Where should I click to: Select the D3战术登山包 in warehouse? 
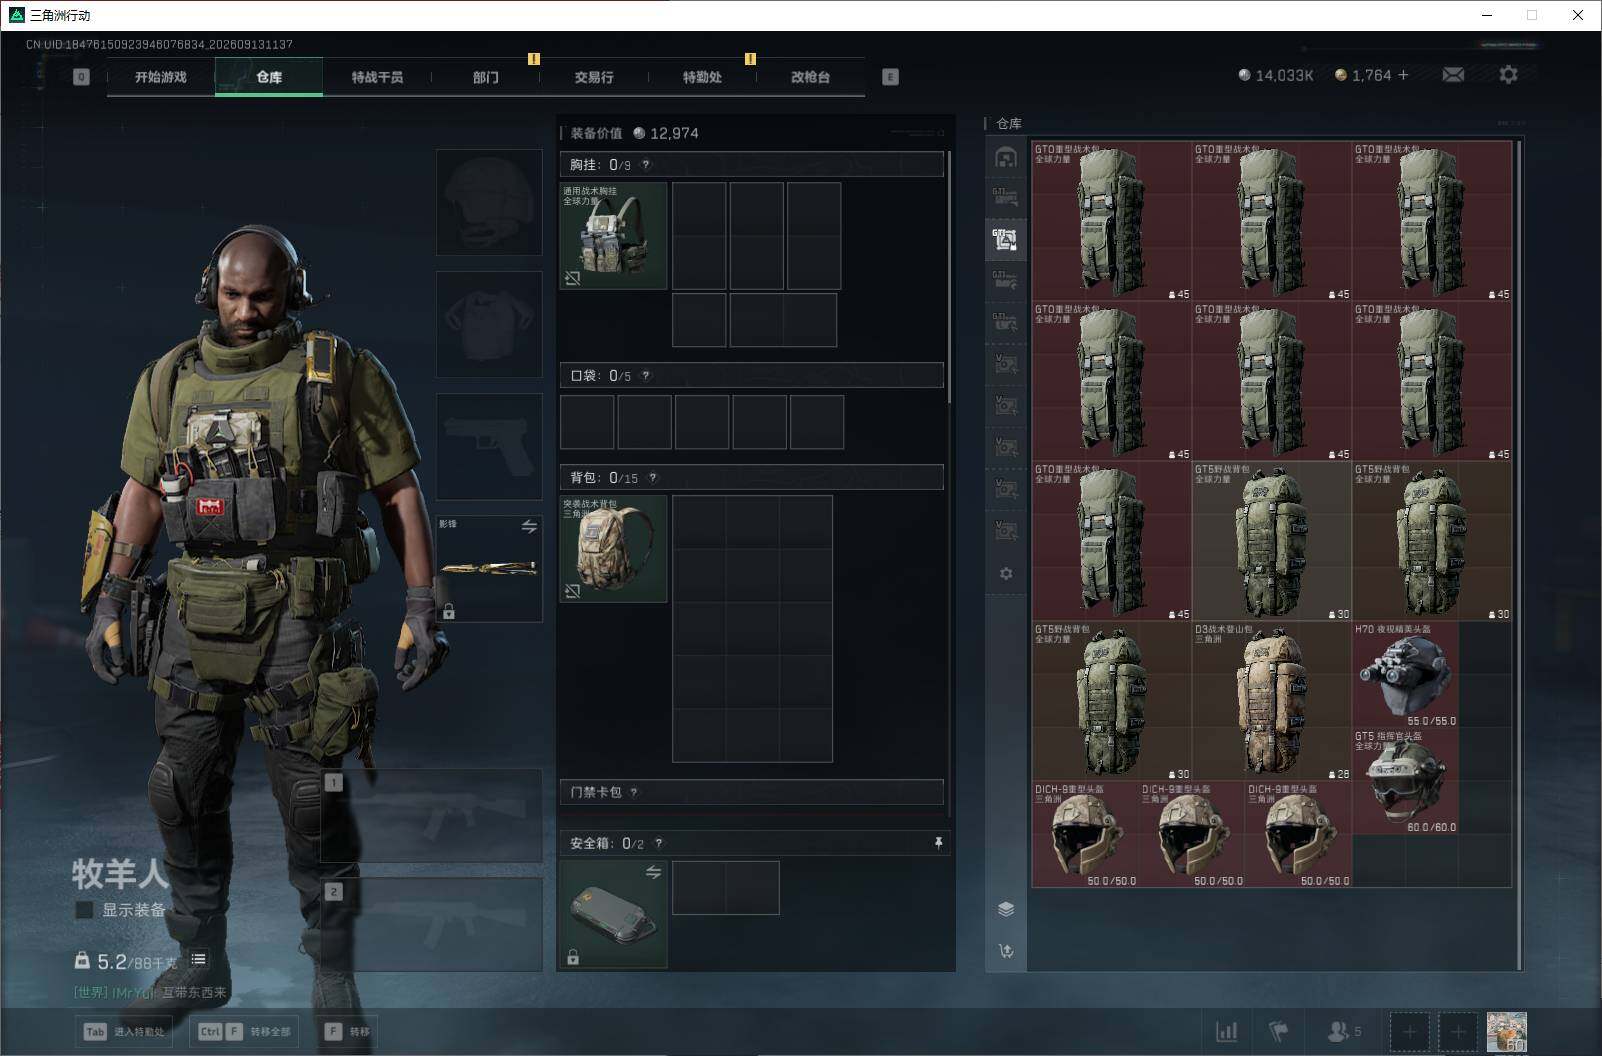[1272, 702]
